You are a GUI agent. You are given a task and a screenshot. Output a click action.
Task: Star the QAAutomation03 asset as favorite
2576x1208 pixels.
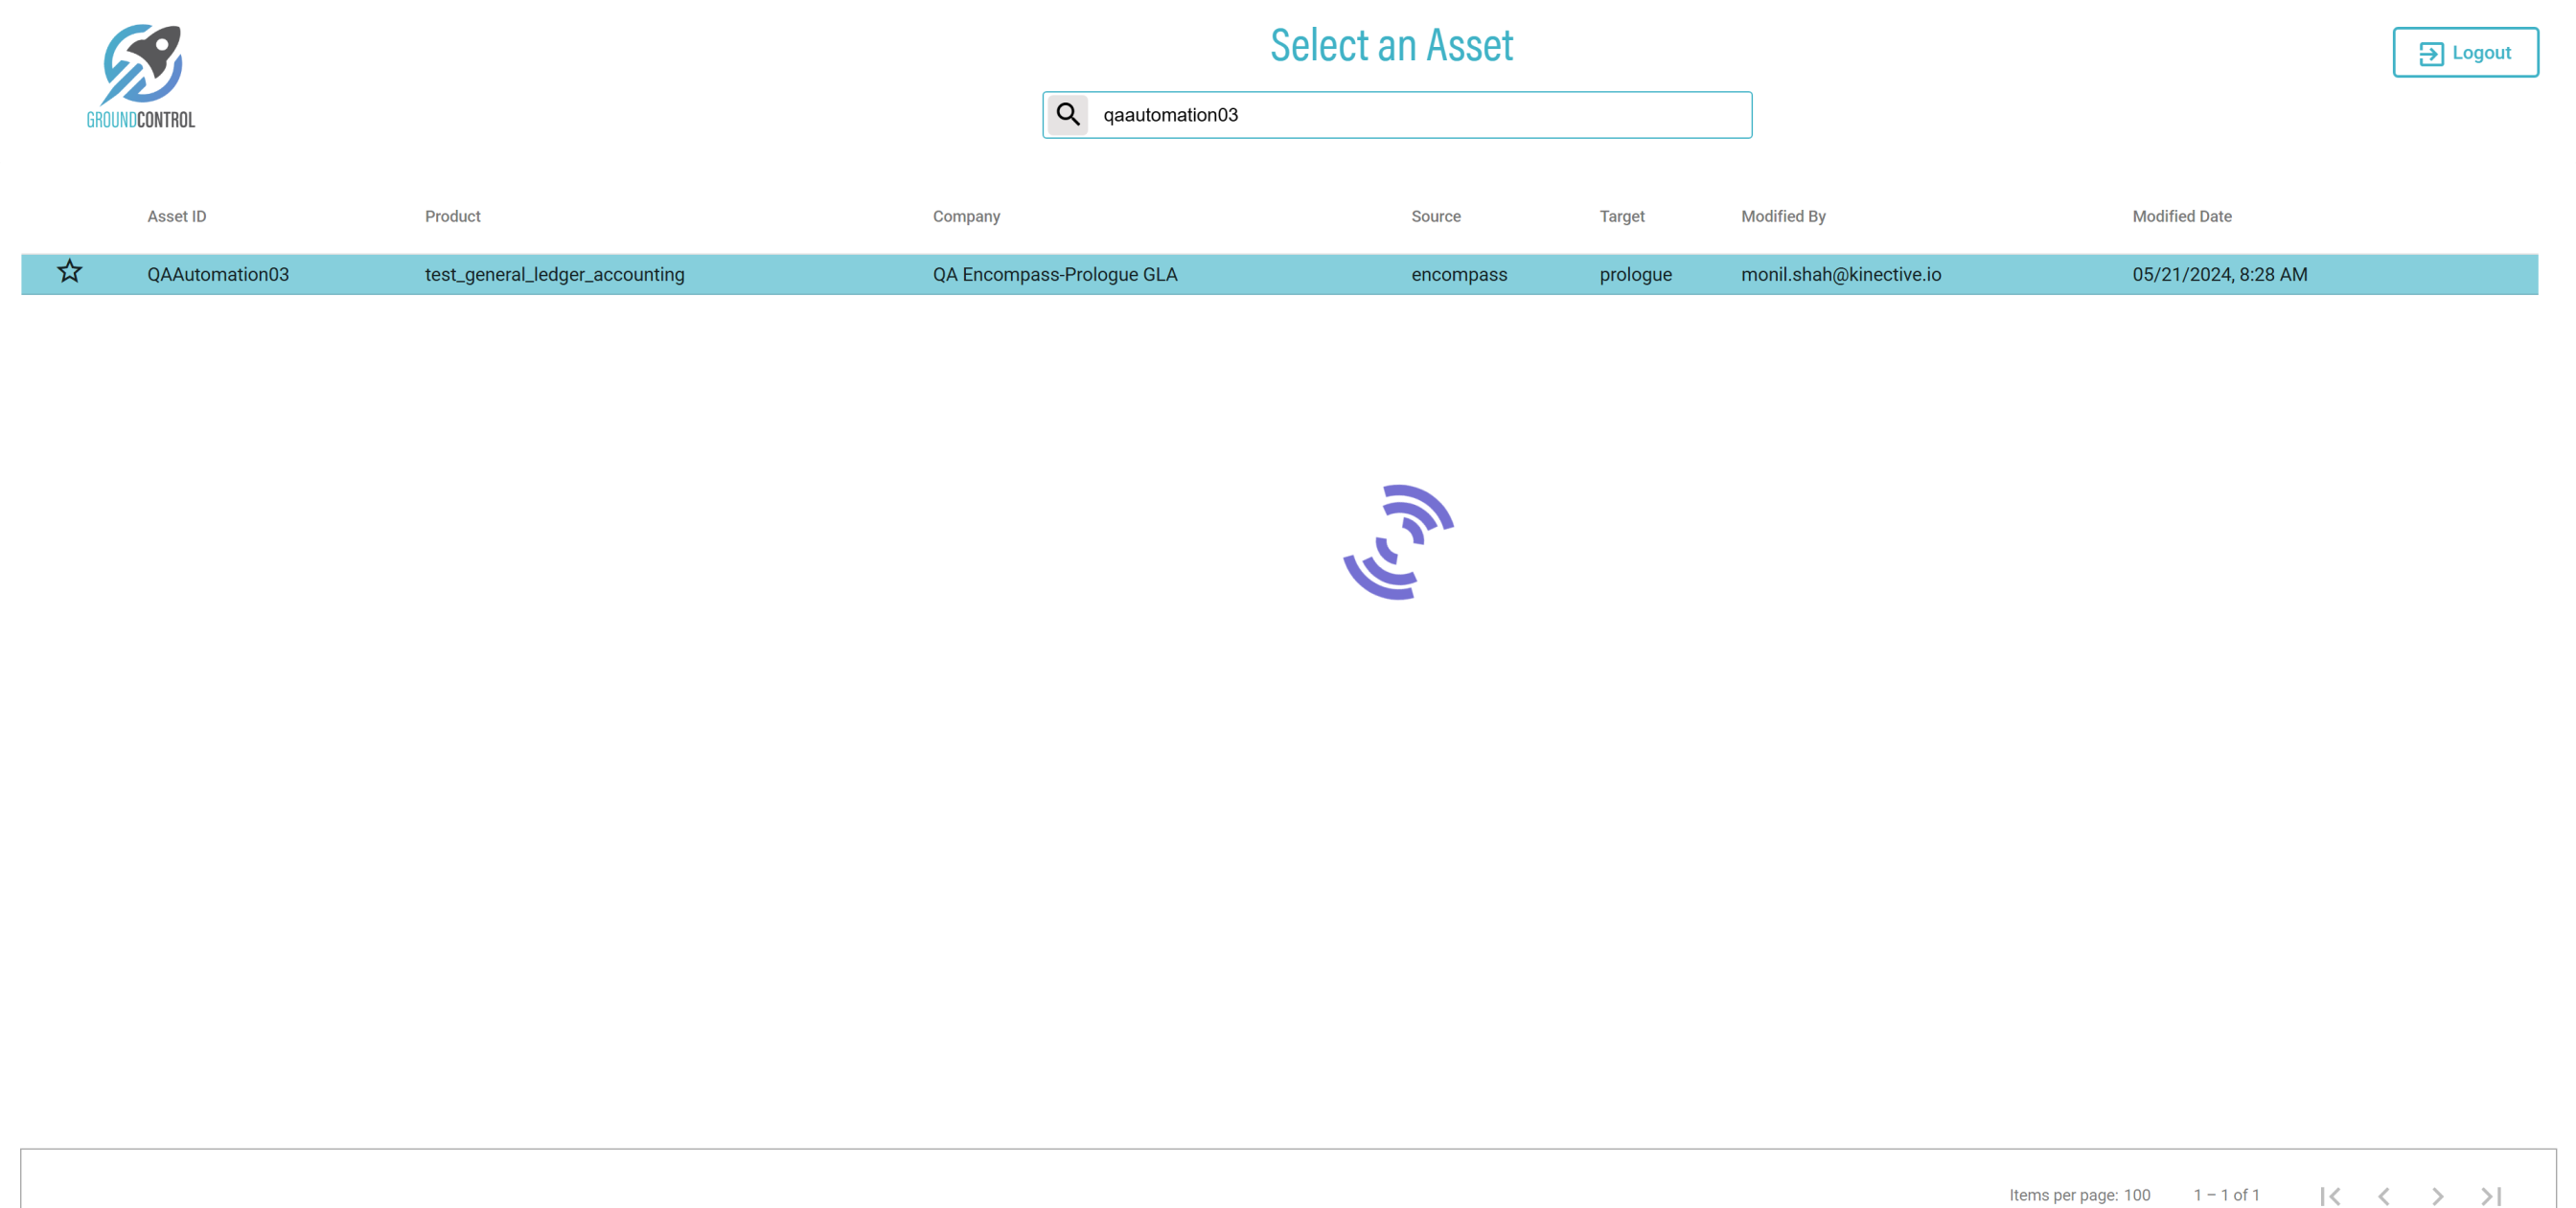pyautogui.click(x=69, y=272)
